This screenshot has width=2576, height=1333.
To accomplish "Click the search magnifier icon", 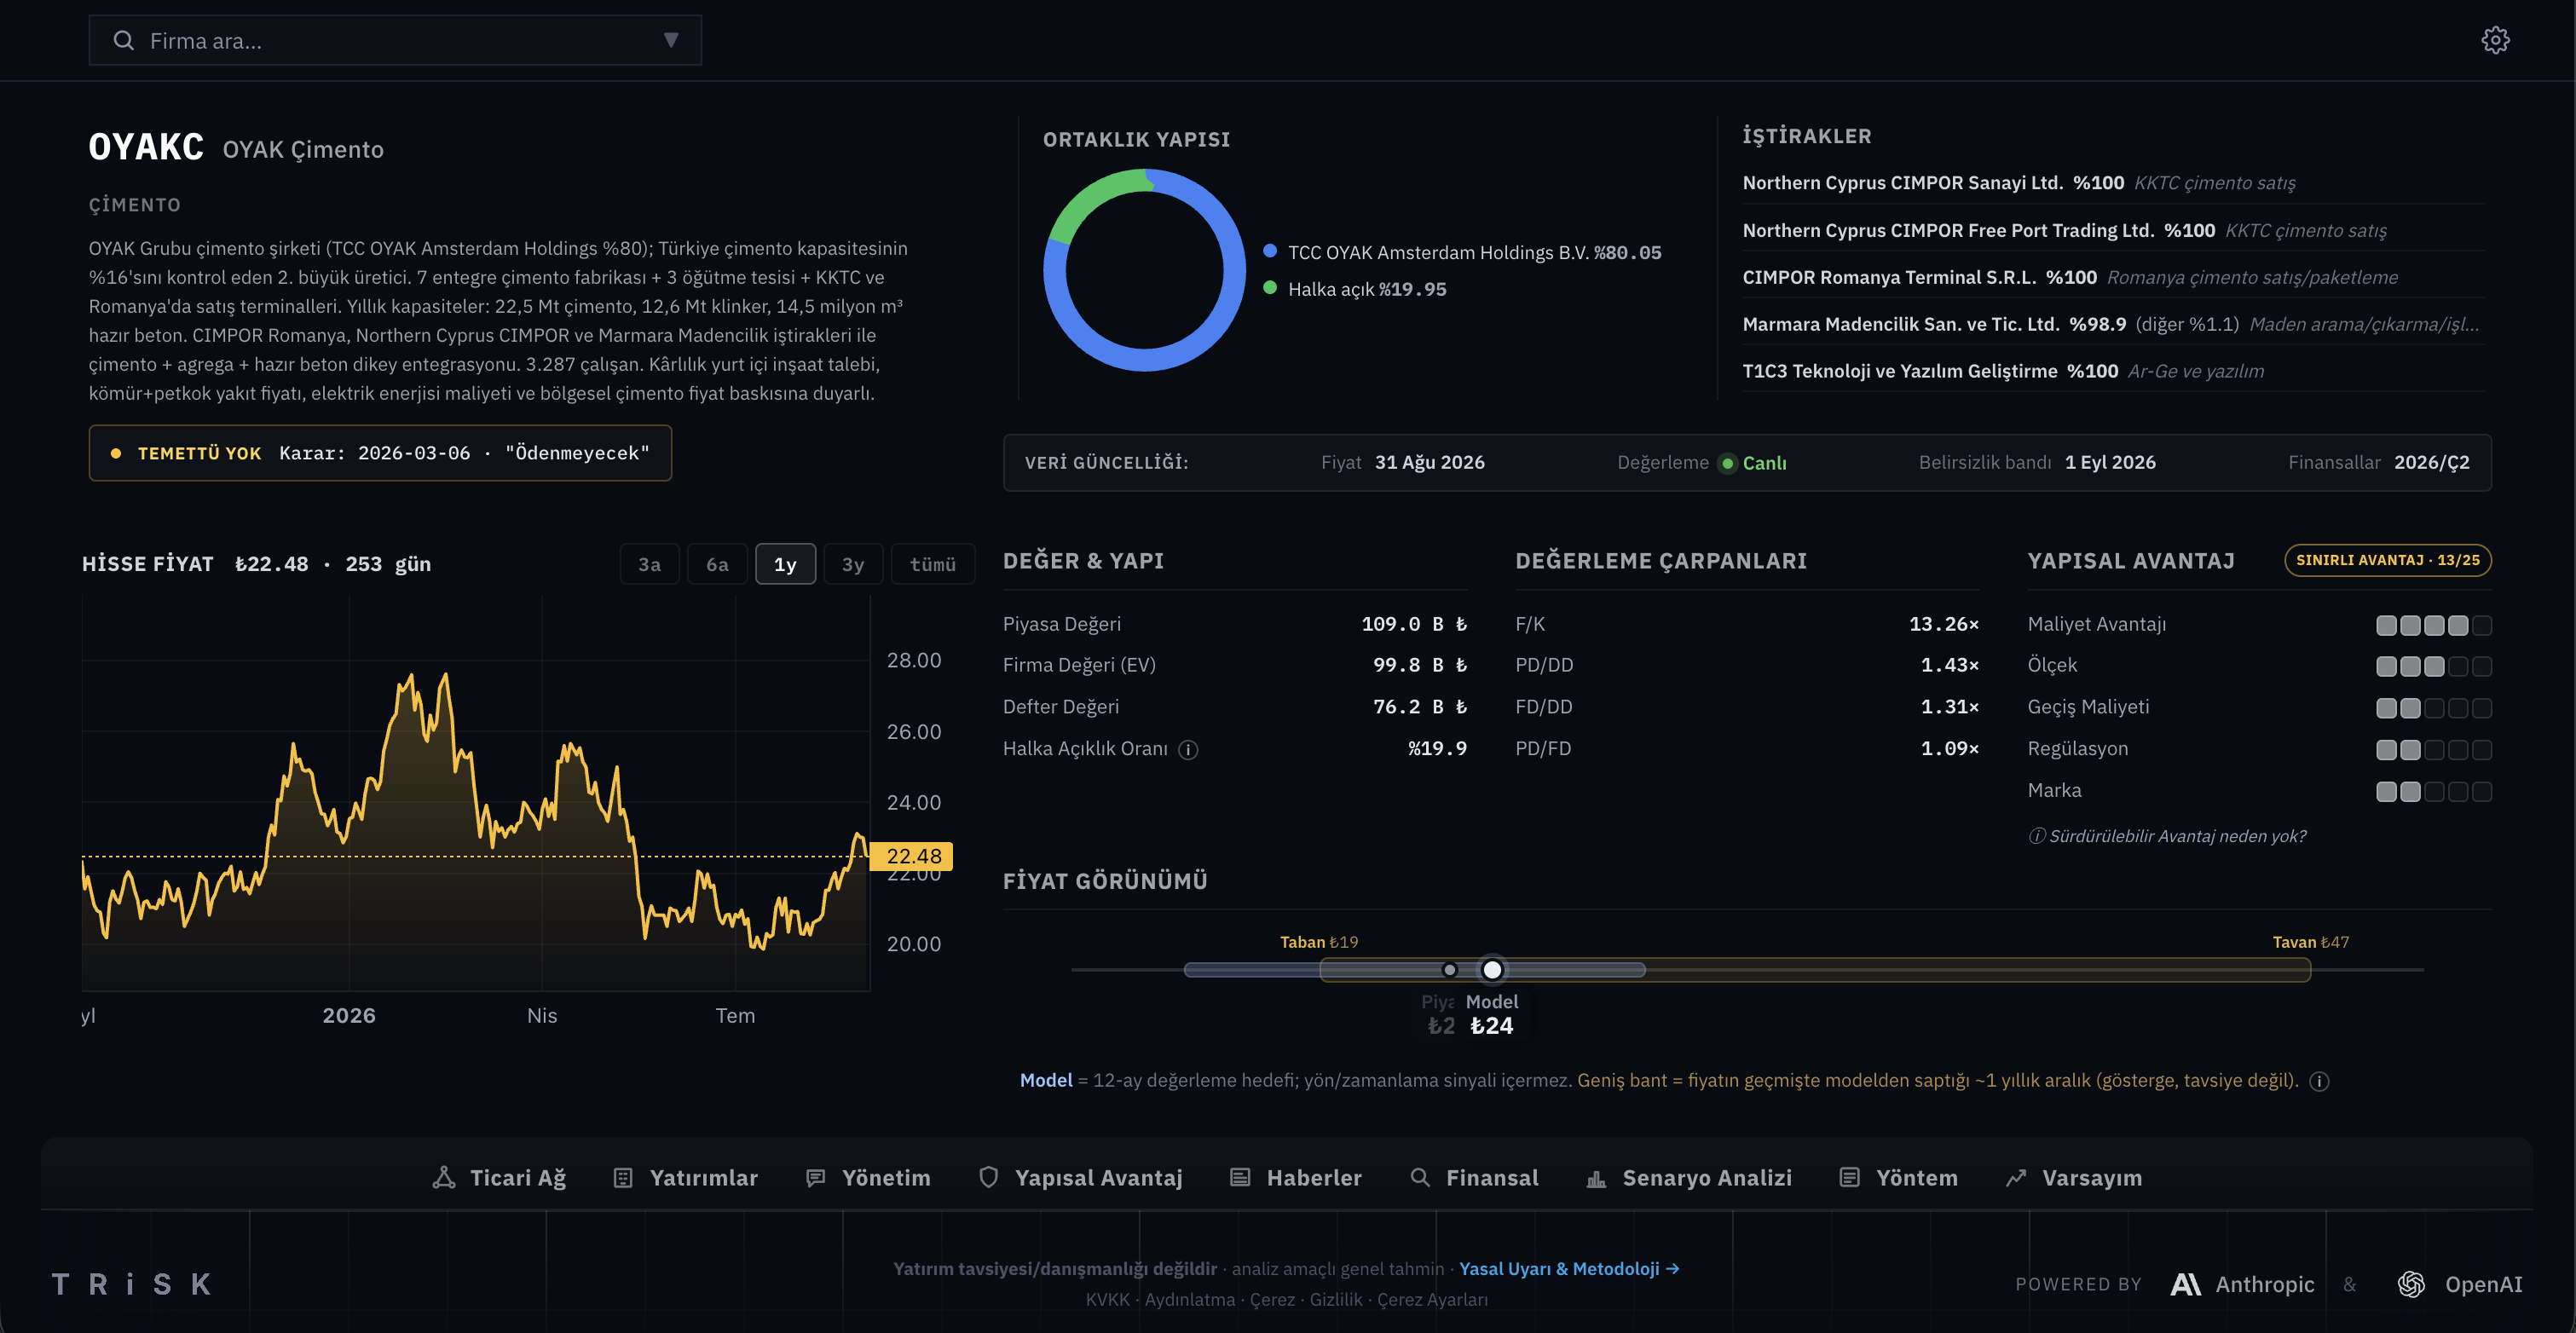I will coord(124,40).
